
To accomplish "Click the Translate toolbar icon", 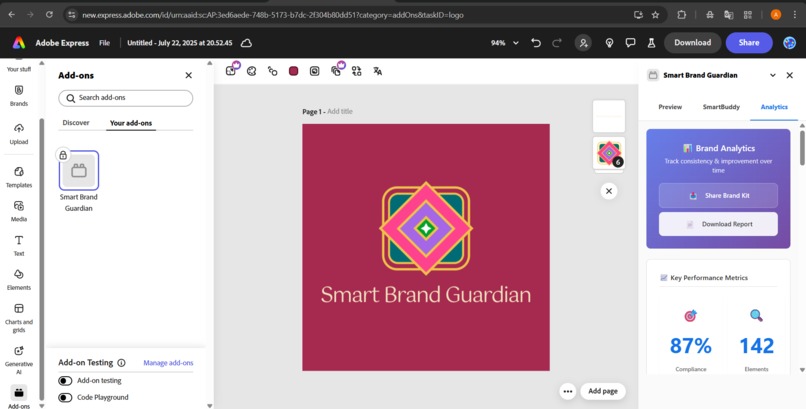I will coord(377,71).
